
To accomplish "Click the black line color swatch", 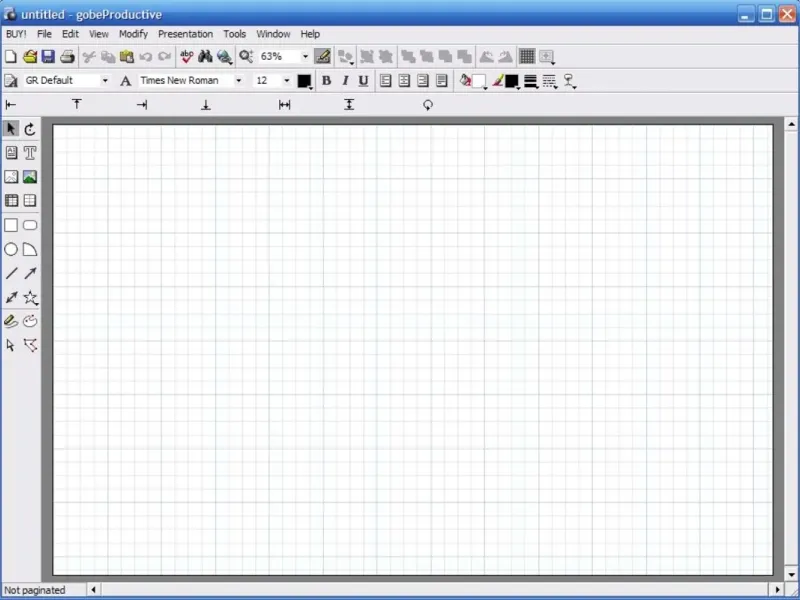I will pos(512,81).
